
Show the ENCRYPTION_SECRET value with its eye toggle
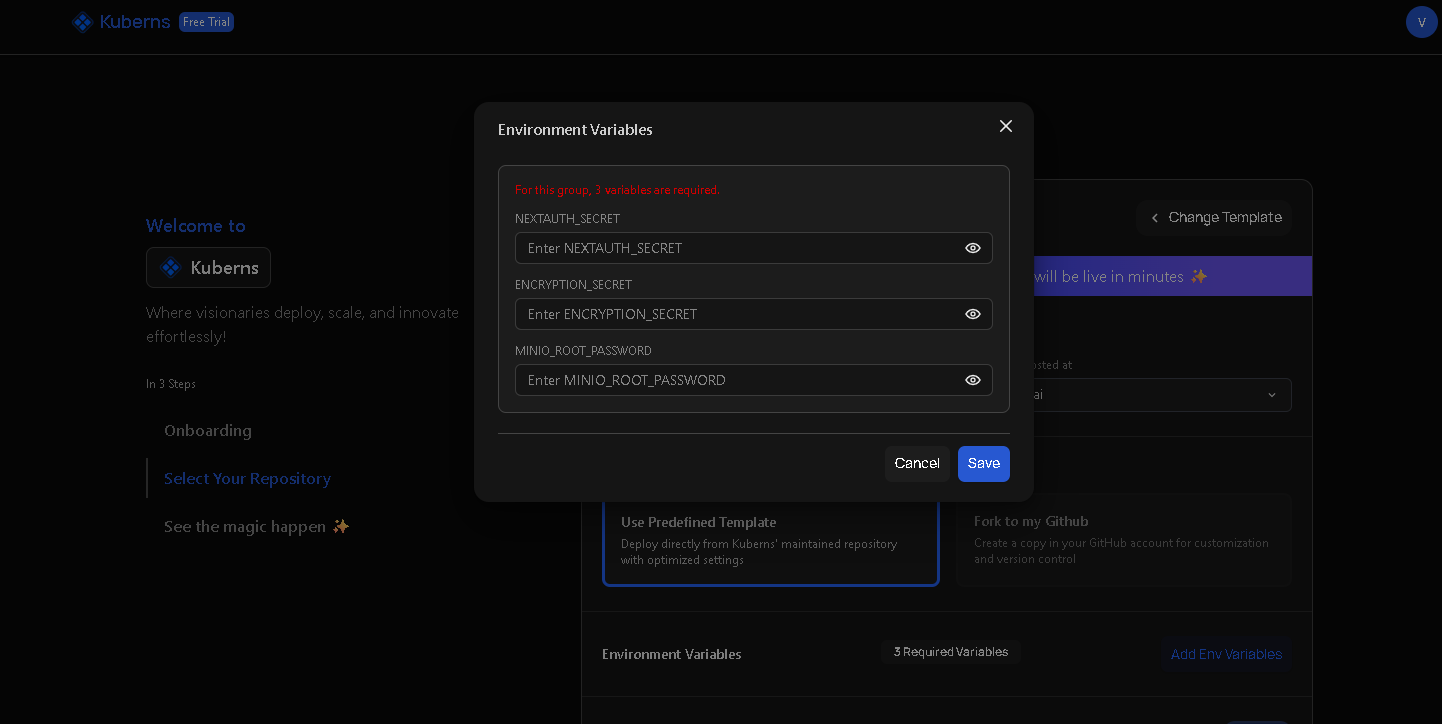973,314
